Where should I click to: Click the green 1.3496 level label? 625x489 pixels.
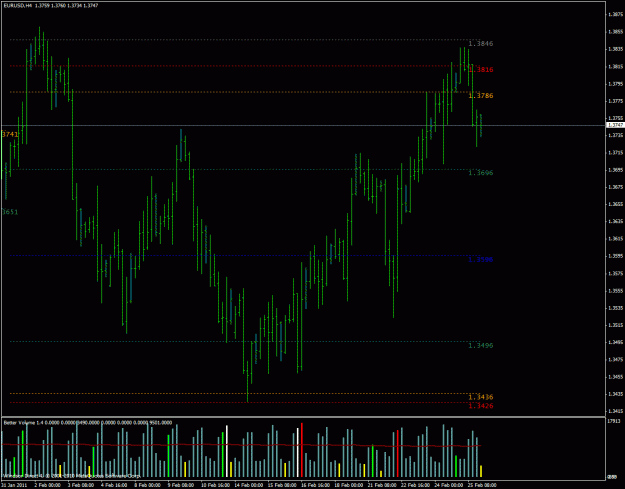click(481, 345)
